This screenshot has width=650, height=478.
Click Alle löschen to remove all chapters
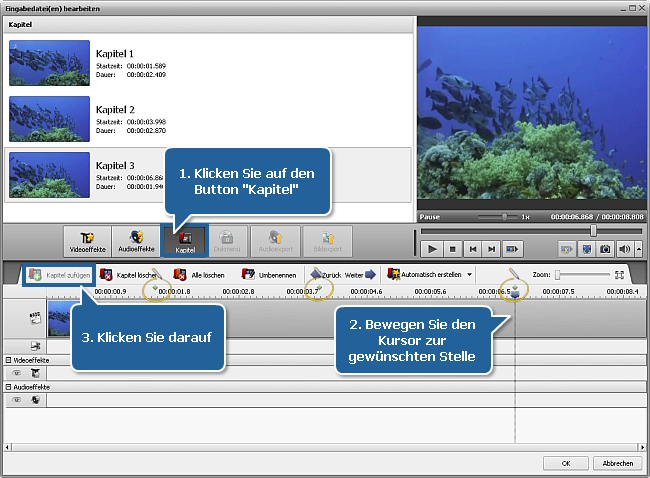199,273
